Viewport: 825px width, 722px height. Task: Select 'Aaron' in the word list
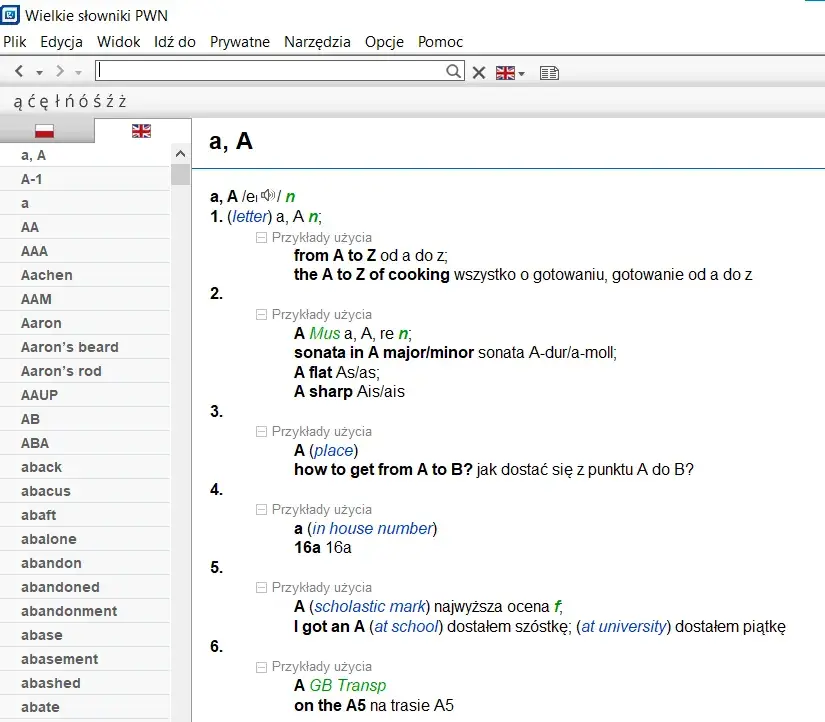85,323
